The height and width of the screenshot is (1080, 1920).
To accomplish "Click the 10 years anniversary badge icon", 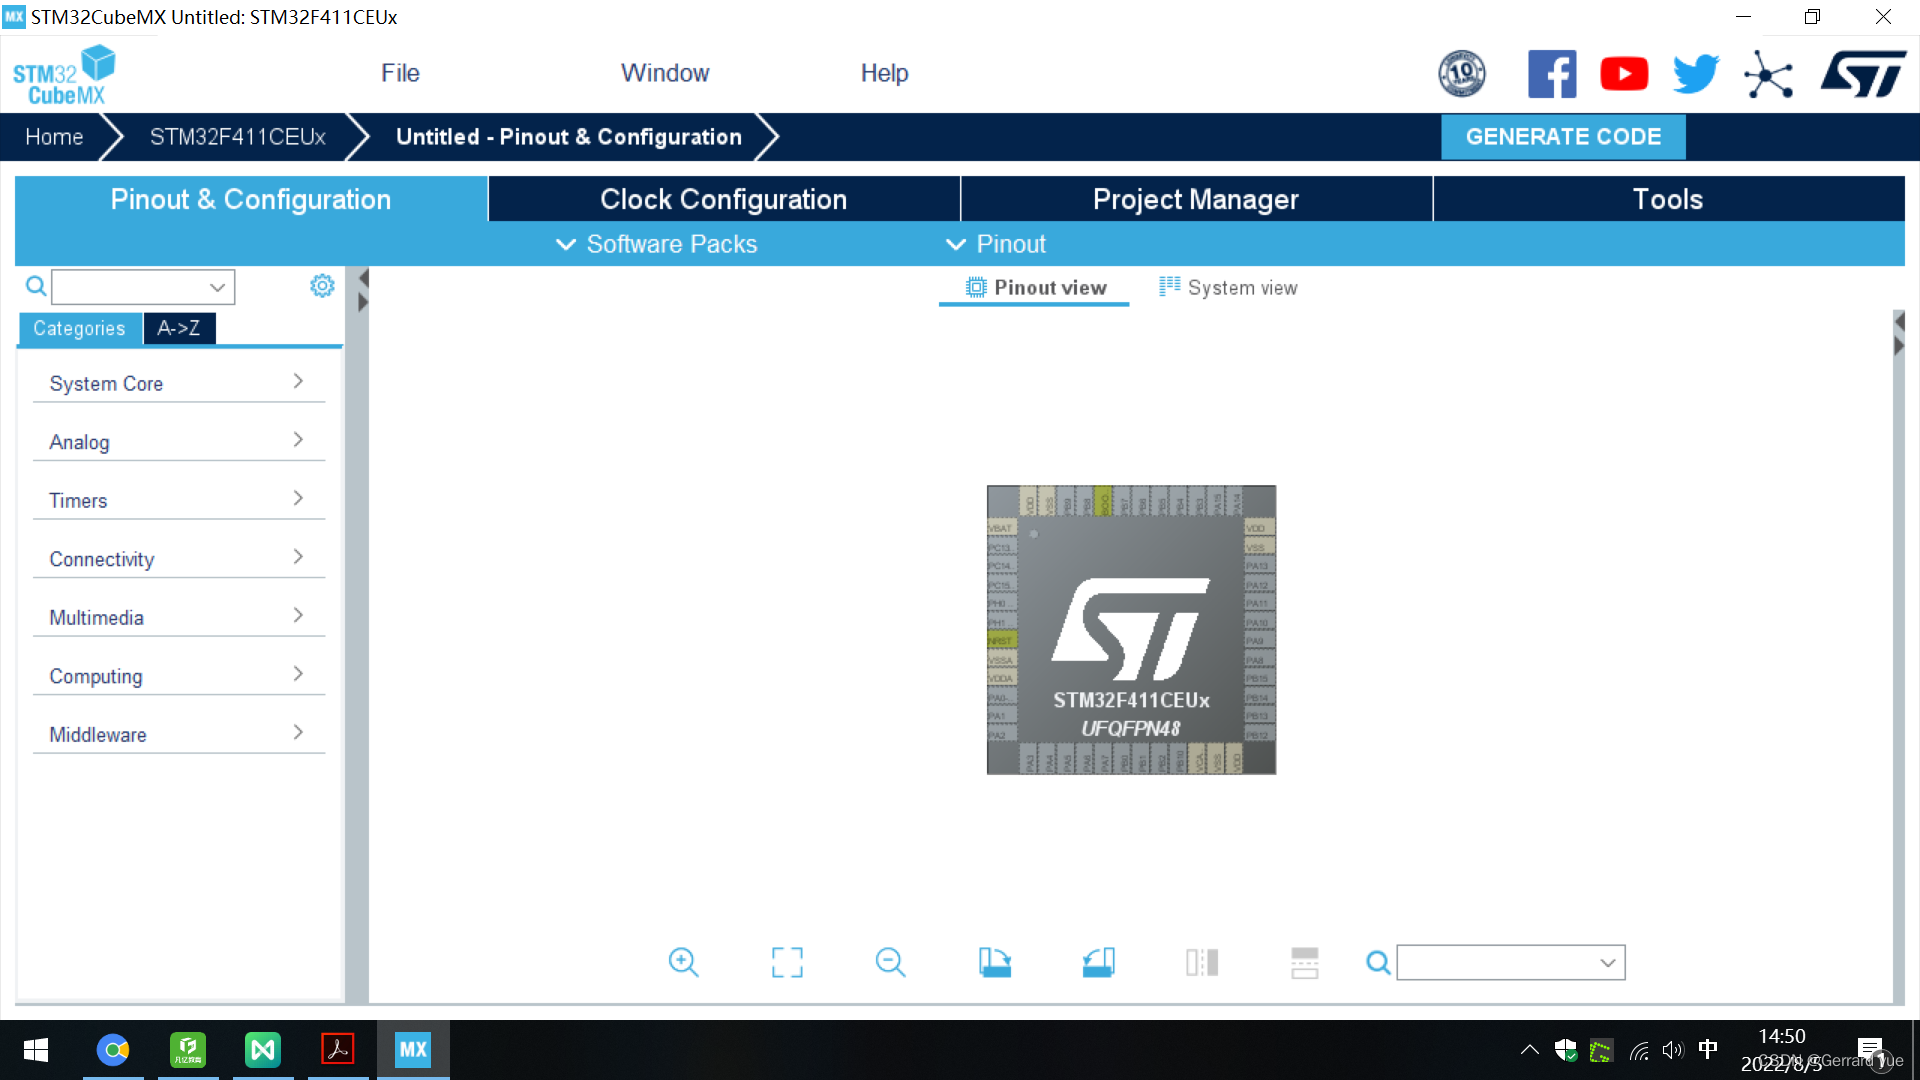I will point(1462,74).
